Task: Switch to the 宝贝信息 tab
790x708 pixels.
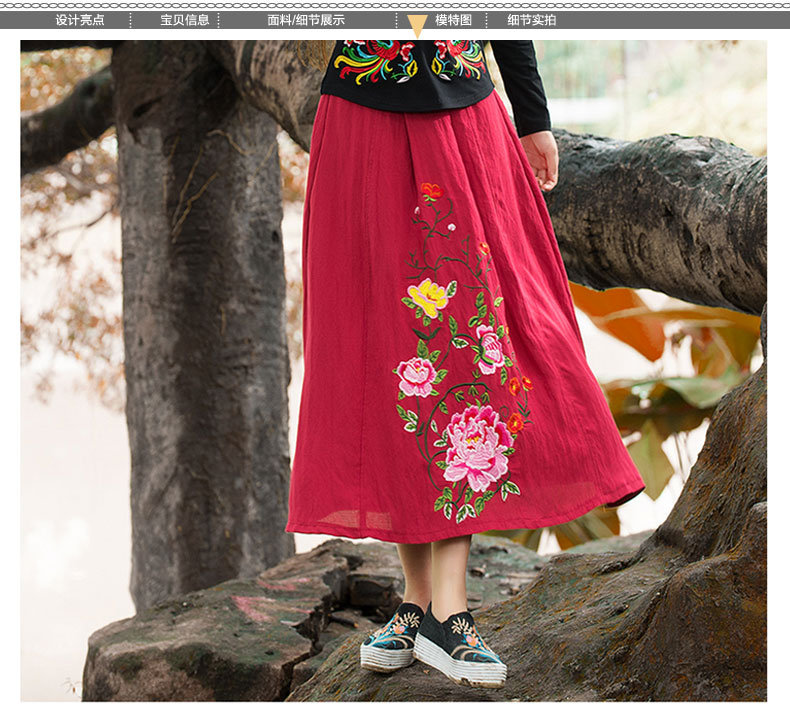Action: point(185,20)
